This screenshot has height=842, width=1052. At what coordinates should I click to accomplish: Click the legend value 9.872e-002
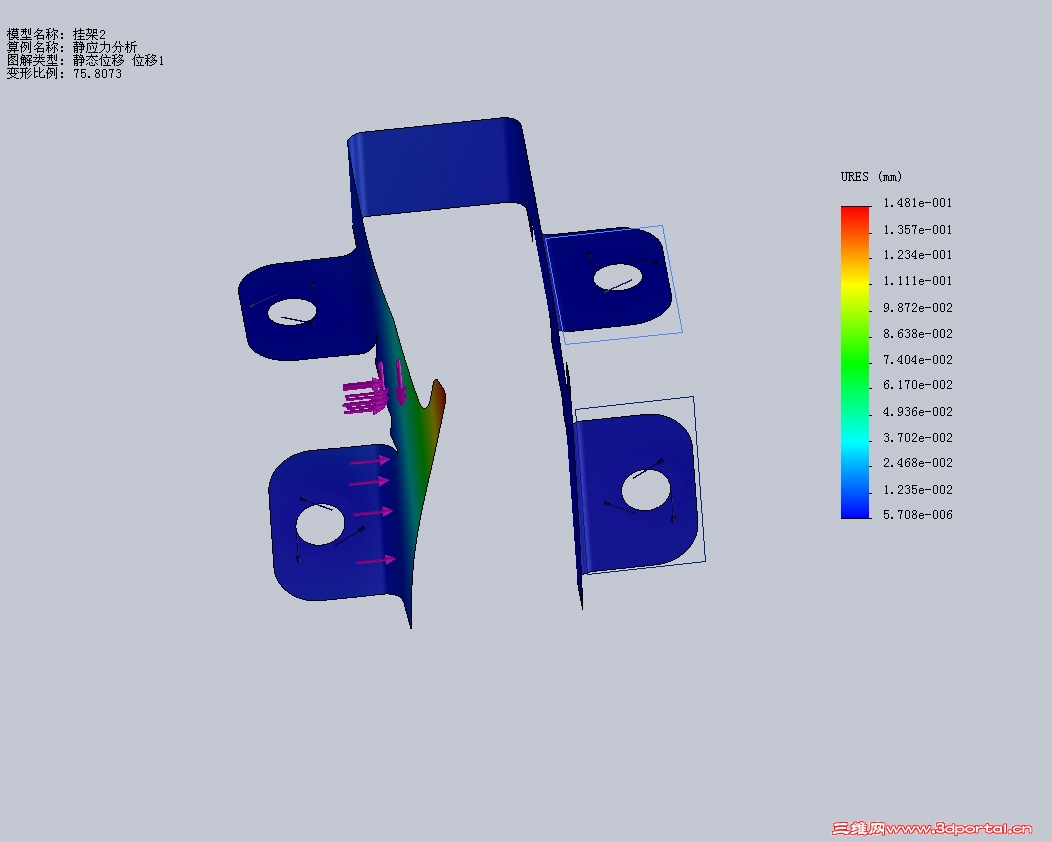pyautogui.click(x=917, y=307)
